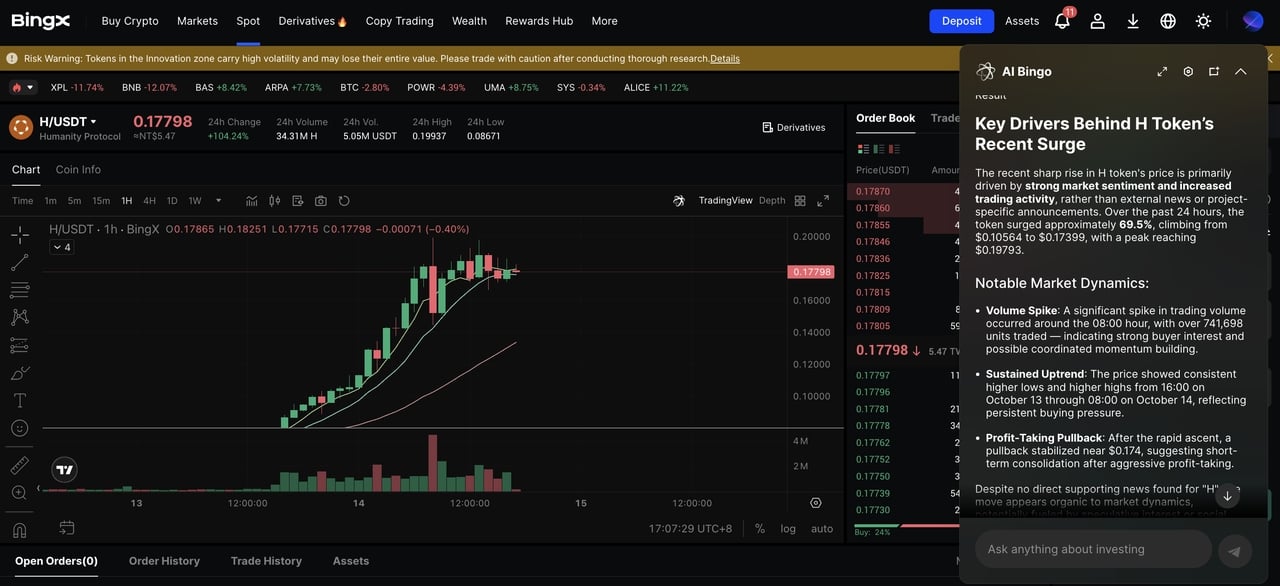Viewport: 1280px width, 586px height.
Task: Switch to the Coin Info tab
Action: (78, 170)
